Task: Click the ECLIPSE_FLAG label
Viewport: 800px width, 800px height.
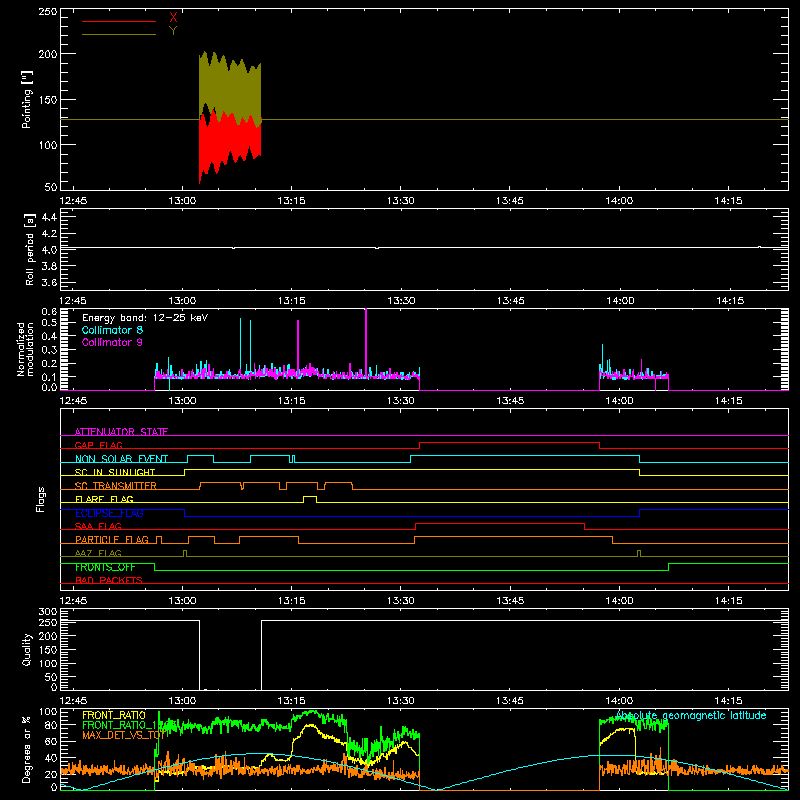Action: tap(109, 513)
